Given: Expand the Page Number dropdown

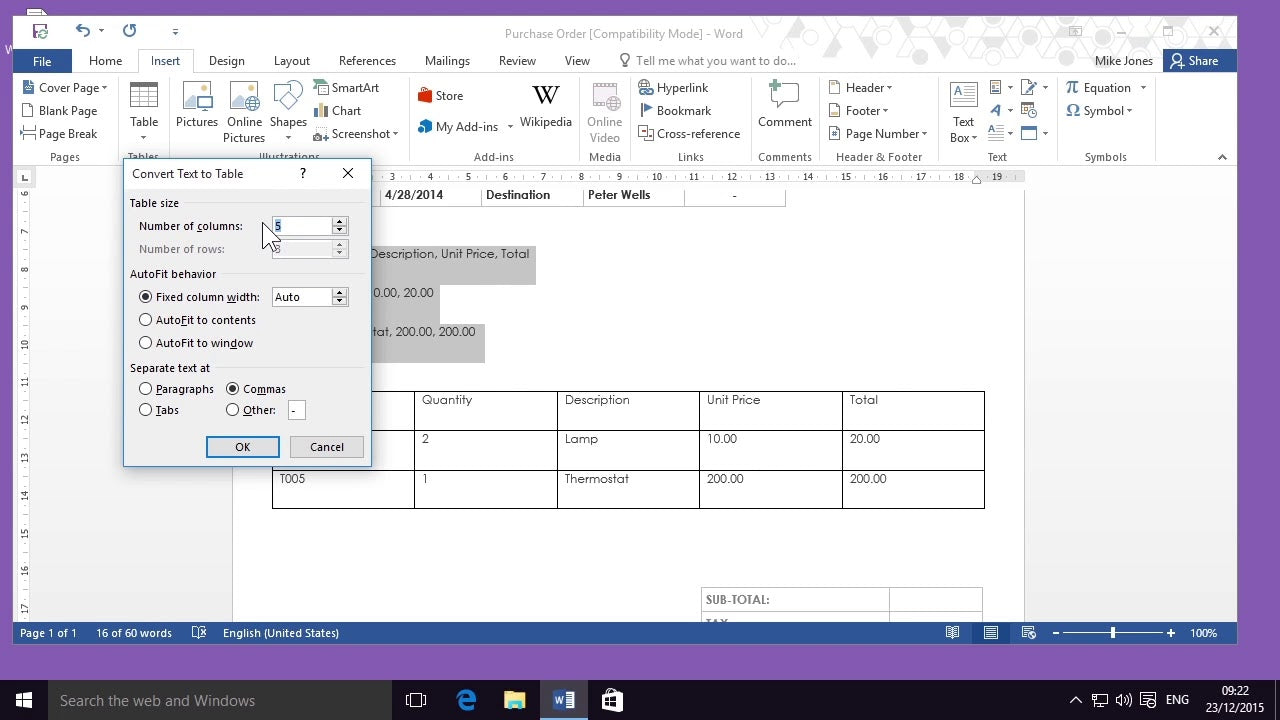Looking at the screenshot, I should [x=879, y=134].
